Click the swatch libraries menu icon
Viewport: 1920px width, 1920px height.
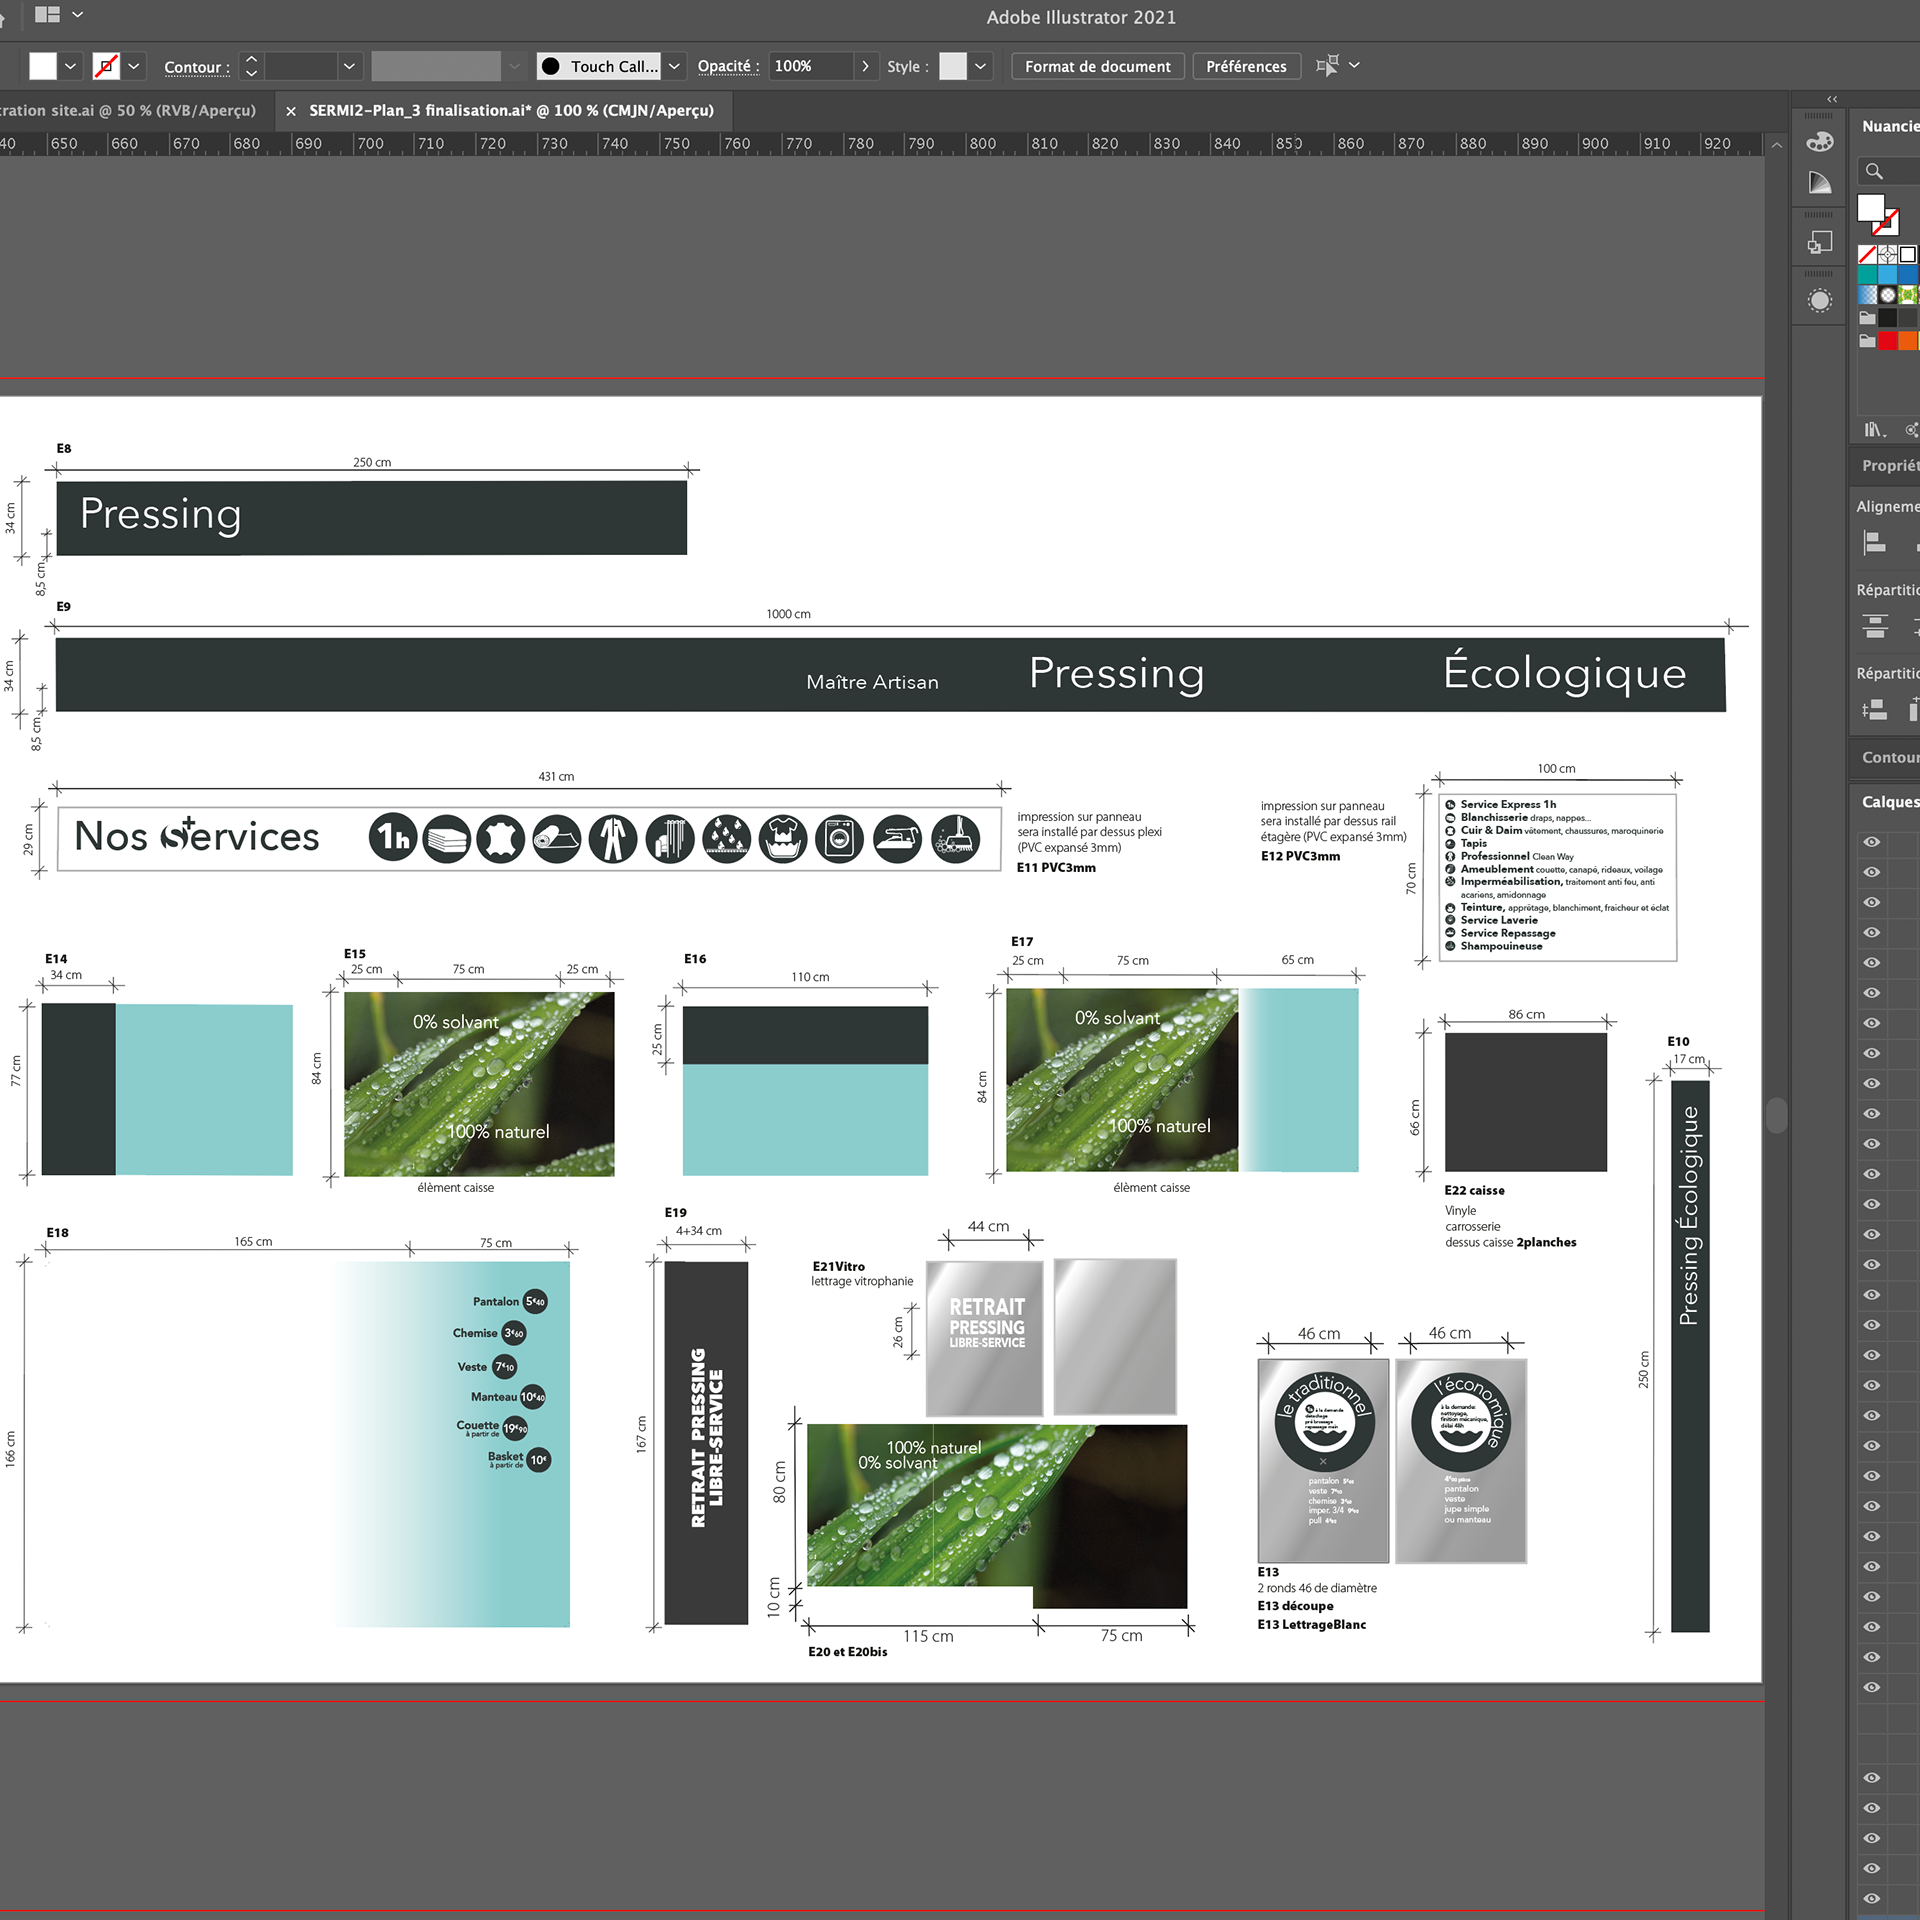(x=1873, y=430)
